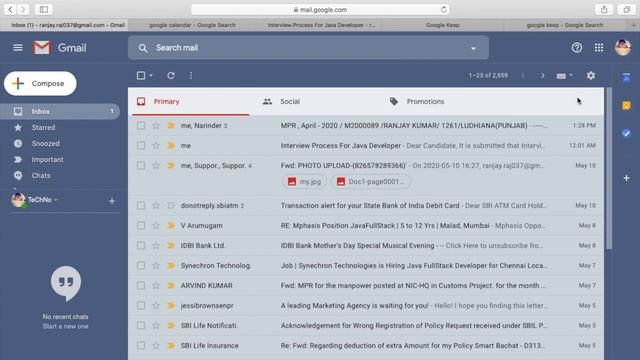This screenshot has height=360, width=640.
Task: Open the Important folder
Action: 60,160
